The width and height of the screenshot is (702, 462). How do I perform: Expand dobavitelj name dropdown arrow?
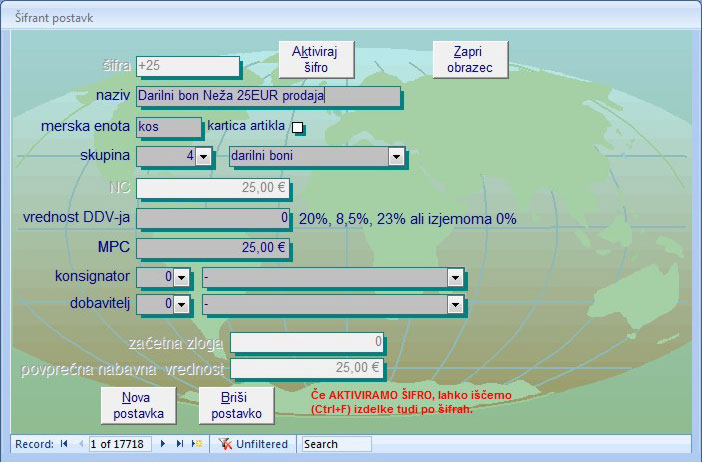[x=456, y=303]
